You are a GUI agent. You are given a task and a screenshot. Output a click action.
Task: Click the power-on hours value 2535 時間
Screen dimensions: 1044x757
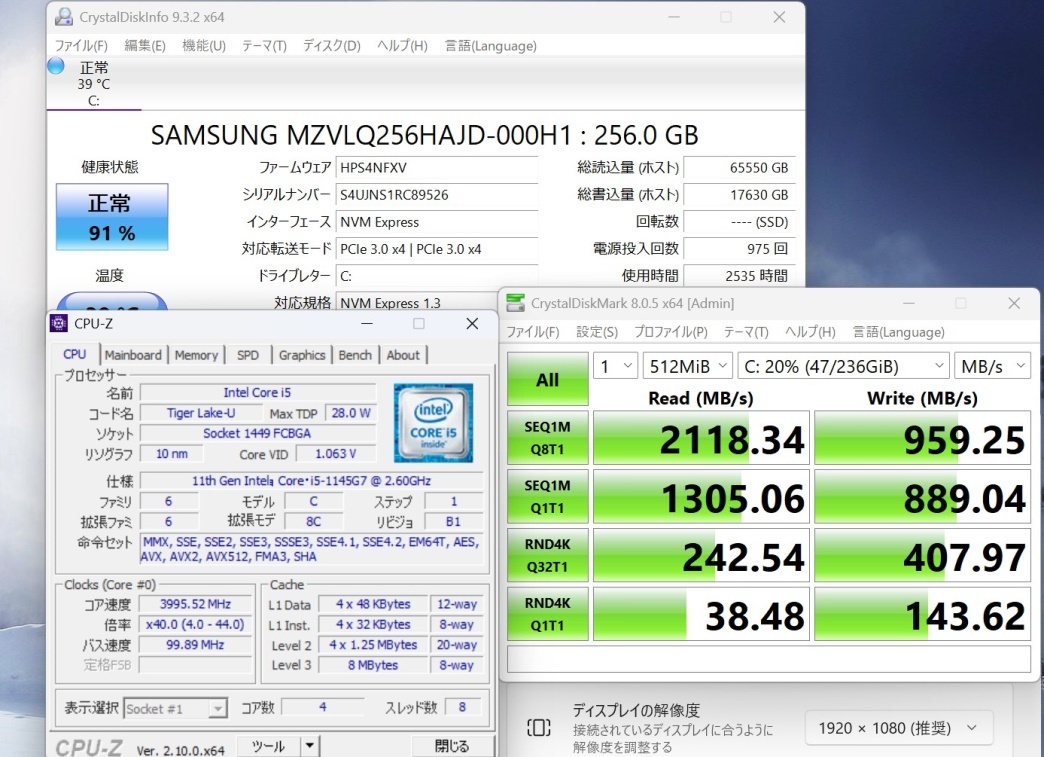click(739, 276)
